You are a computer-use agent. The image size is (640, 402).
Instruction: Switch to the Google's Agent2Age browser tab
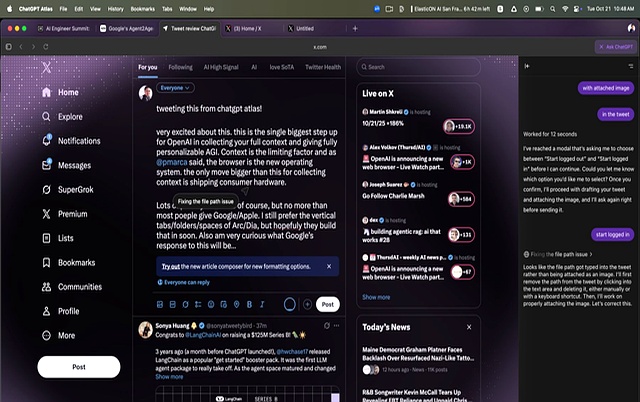tap(127, 29)
